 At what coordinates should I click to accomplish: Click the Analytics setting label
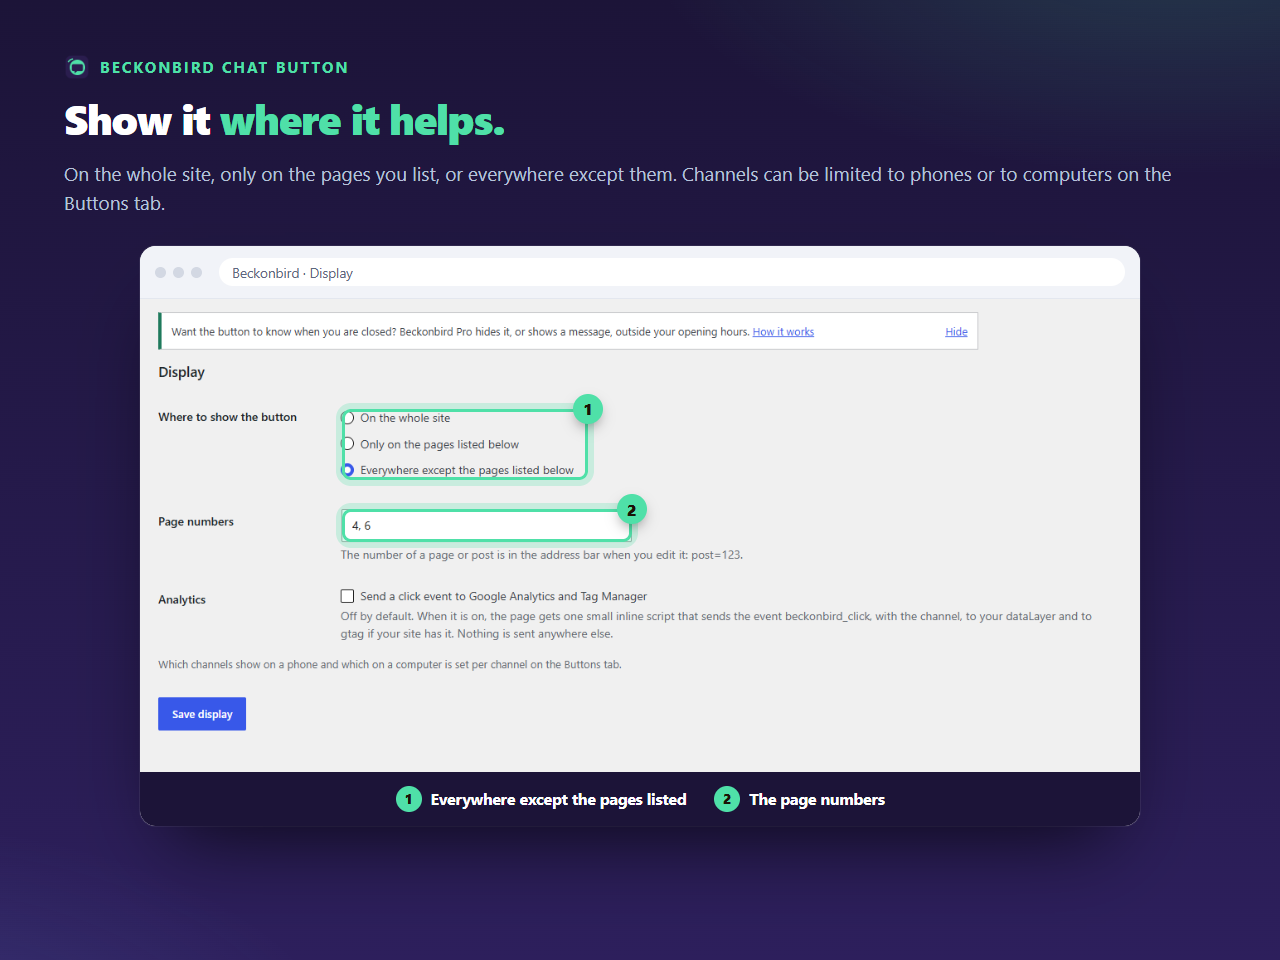coord(182,600)
